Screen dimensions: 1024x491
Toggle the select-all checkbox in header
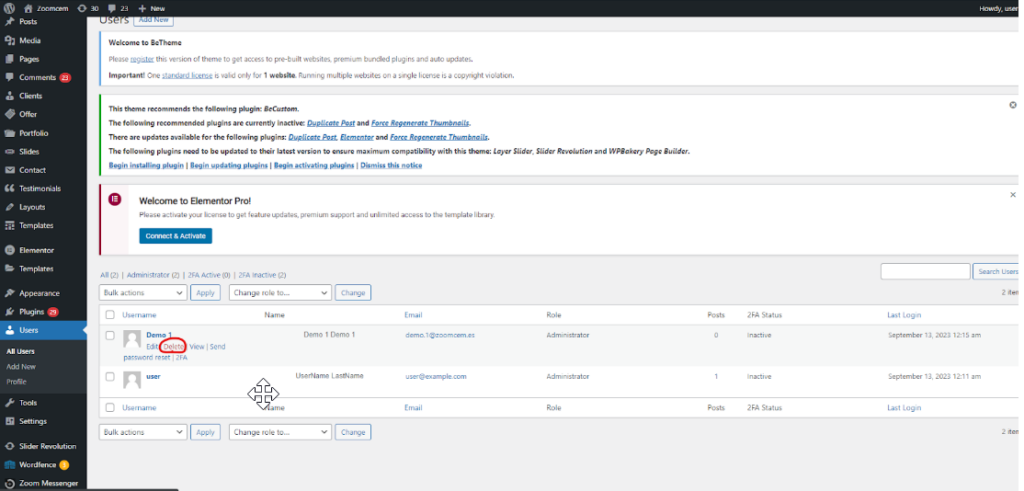pyautogui.click(x=109, y=315)
